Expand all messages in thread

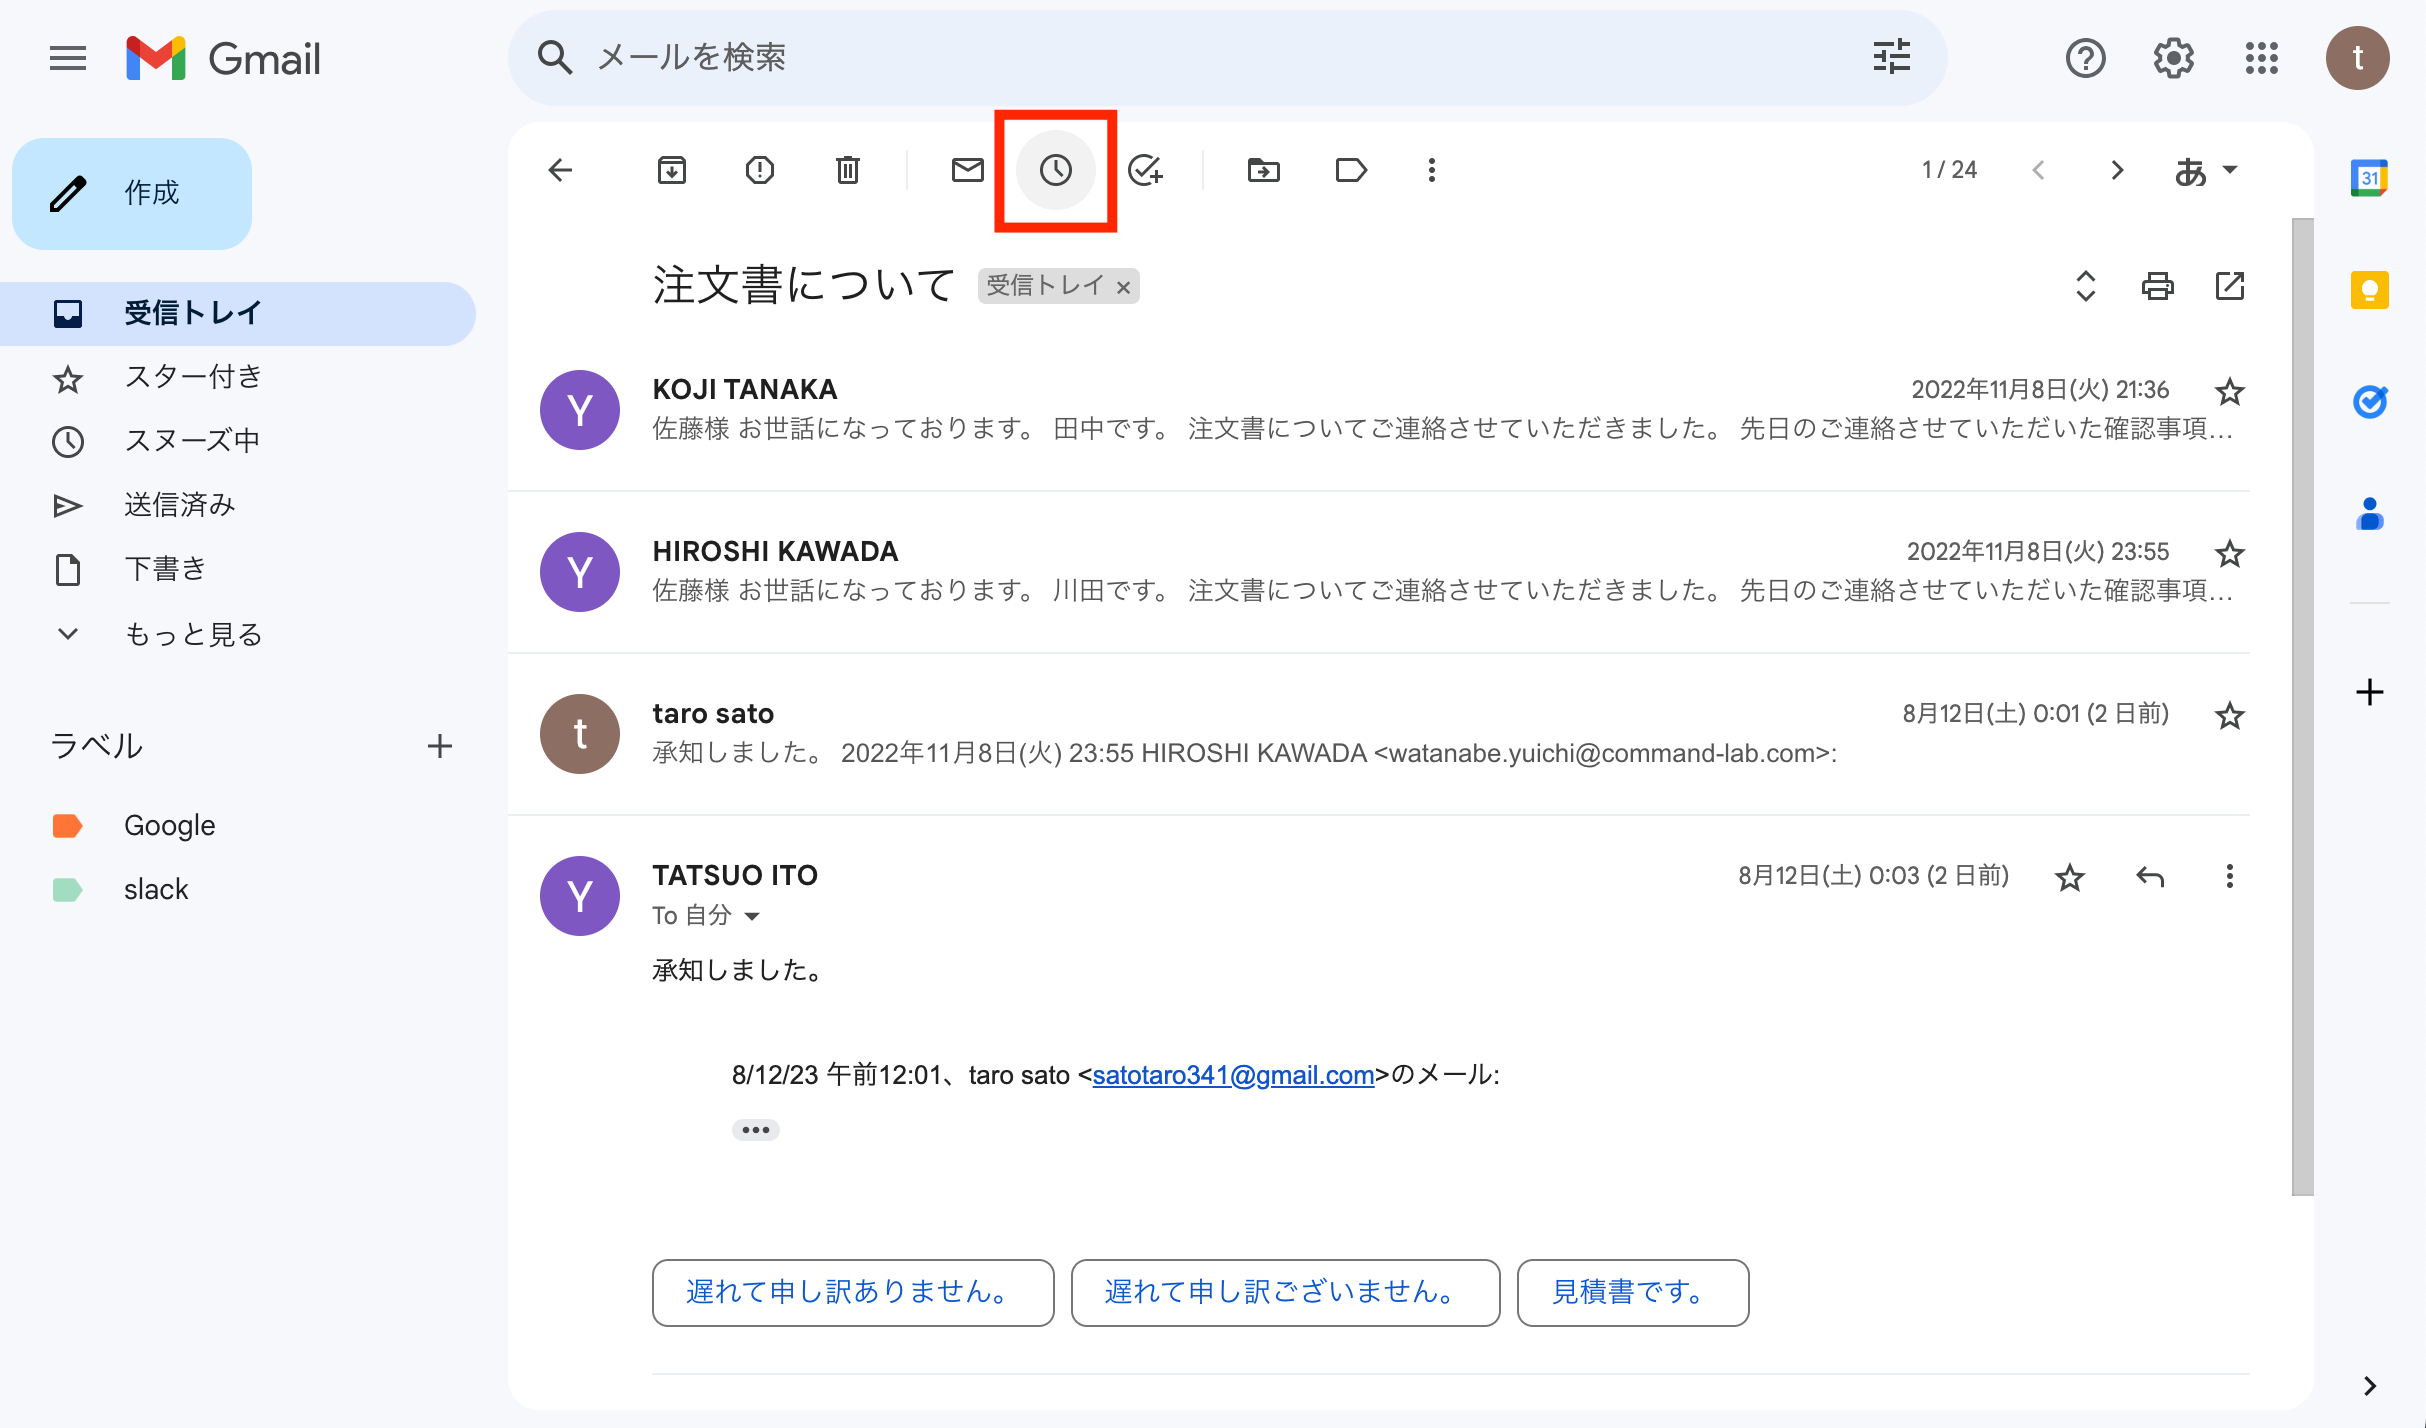click(2085, 286)
